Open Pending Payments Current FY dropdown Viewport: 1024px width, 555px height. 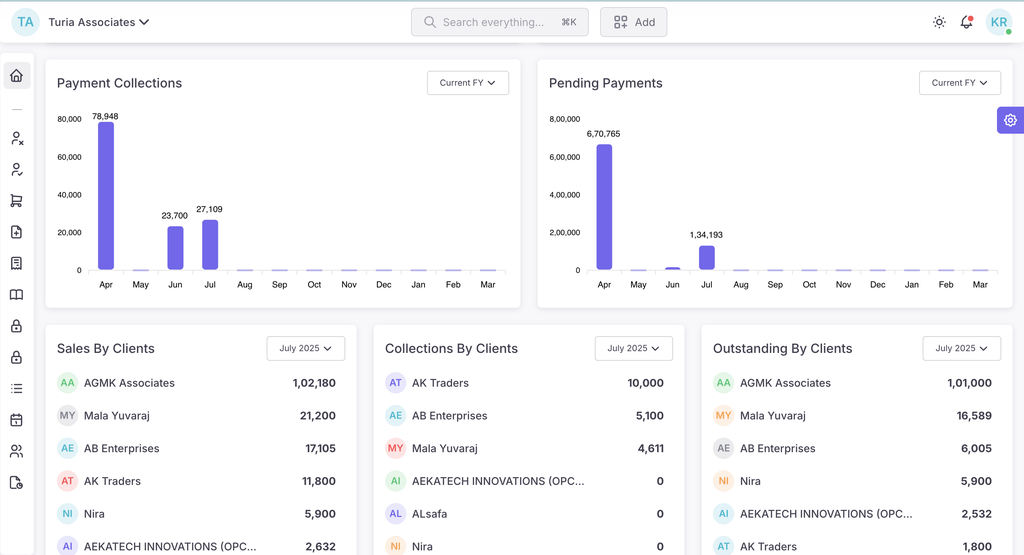click(x=959, y=83)
